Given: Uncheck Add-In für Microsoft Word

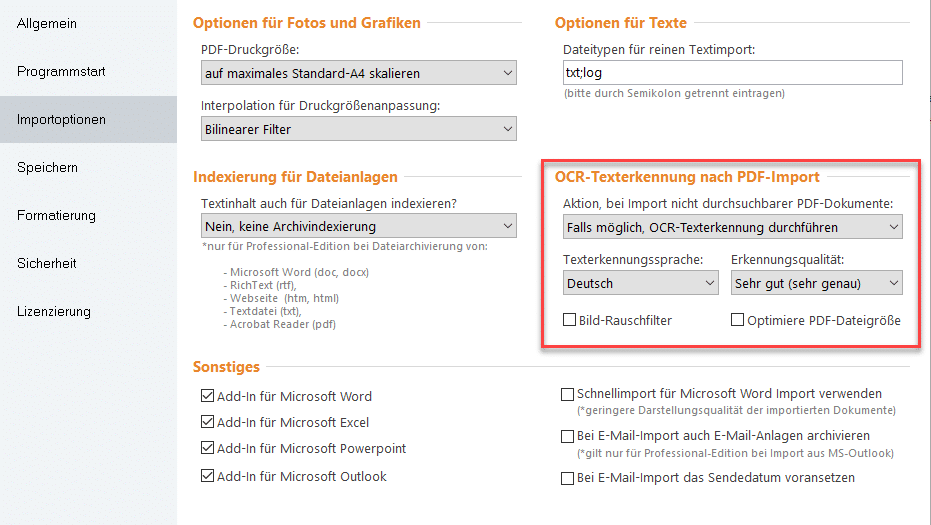Looking at the screenshot, I should pos(208,396).
